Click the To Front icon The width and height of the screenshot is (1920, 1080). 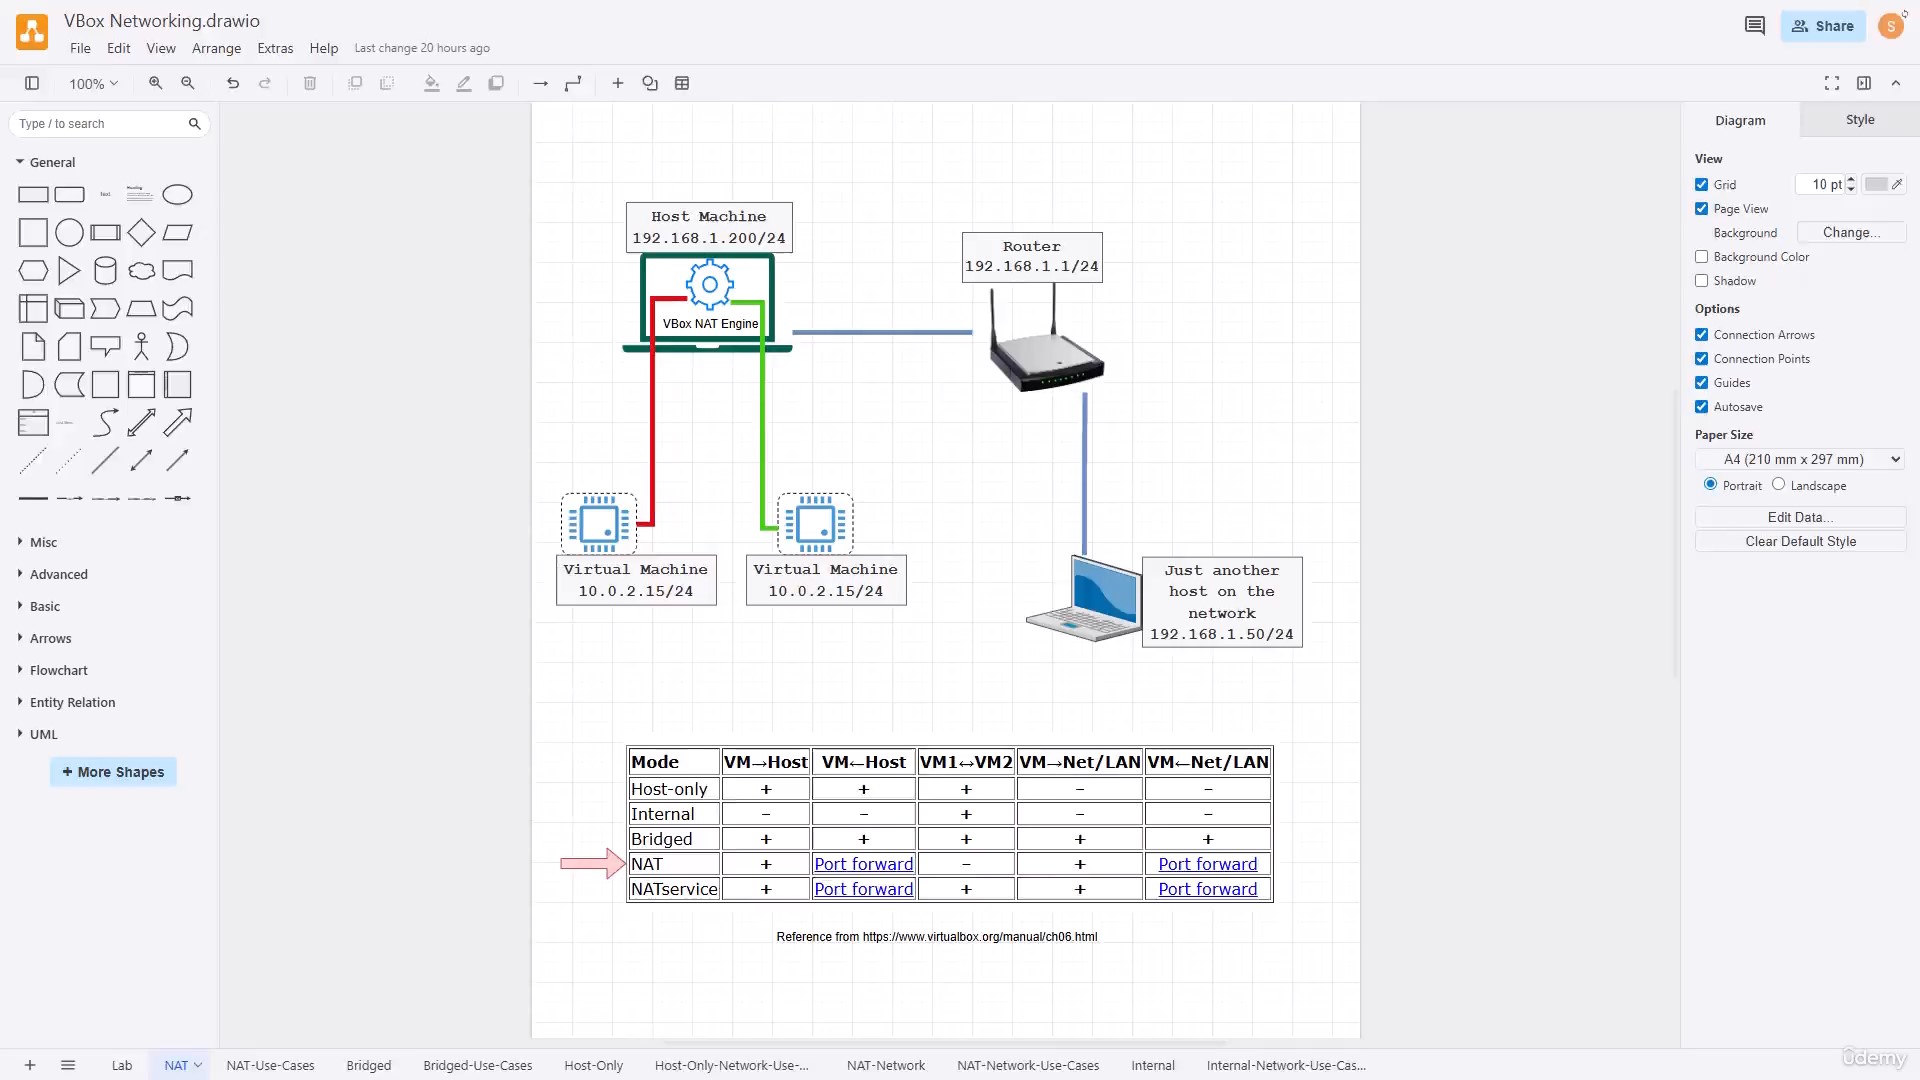pos(355,84)
